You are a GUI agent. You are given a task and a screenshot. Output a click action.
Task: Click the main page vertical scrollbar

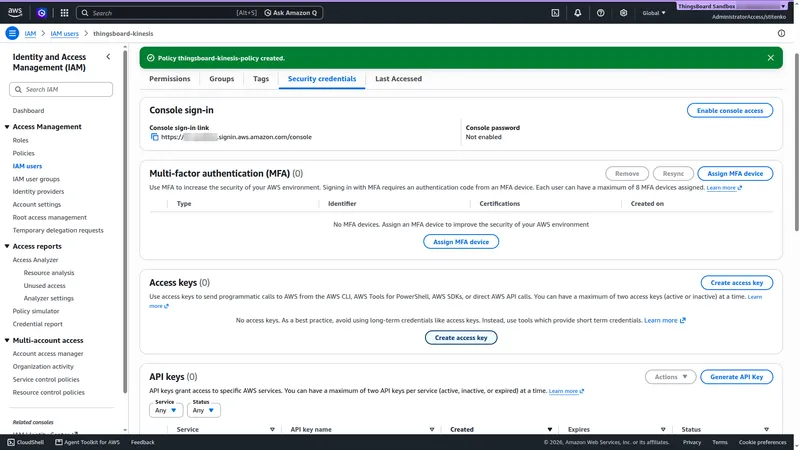coord(796,142)
